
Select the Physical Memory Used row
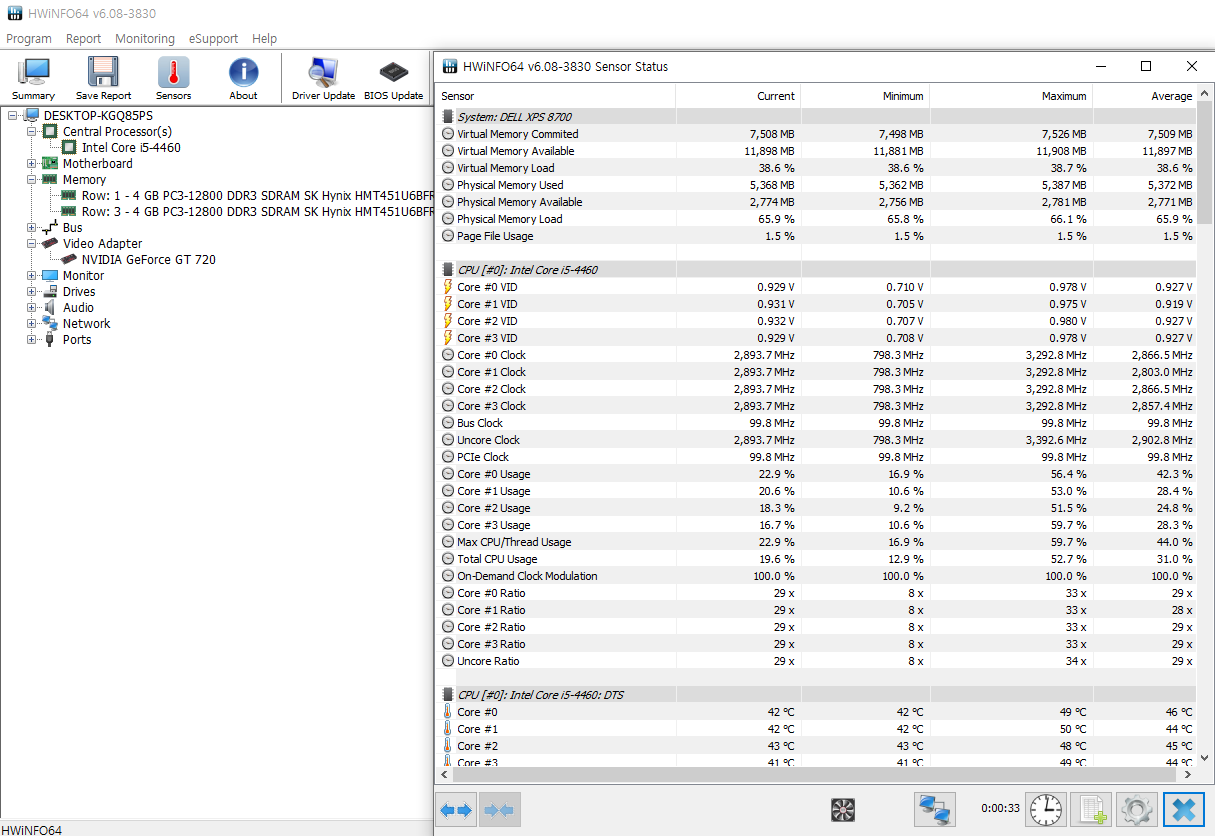pos(817,185)
